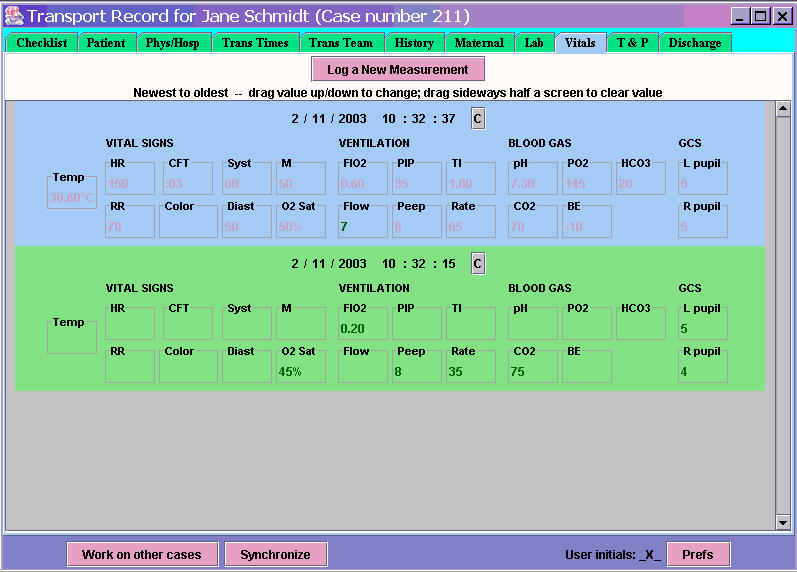
Task: Go to the Maternal tab
Action: click(479, 43)
